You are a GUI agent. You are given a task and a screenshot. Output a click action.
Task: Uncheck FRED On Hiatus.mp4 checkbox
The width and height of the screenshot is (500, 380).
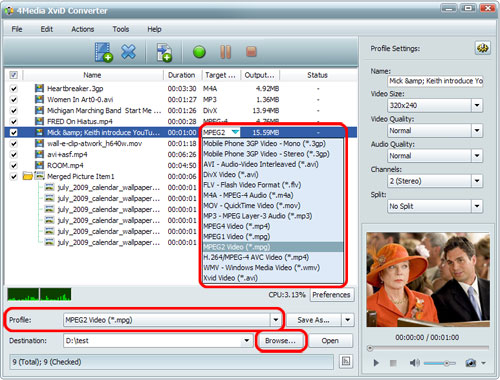(x=14, y=121)
